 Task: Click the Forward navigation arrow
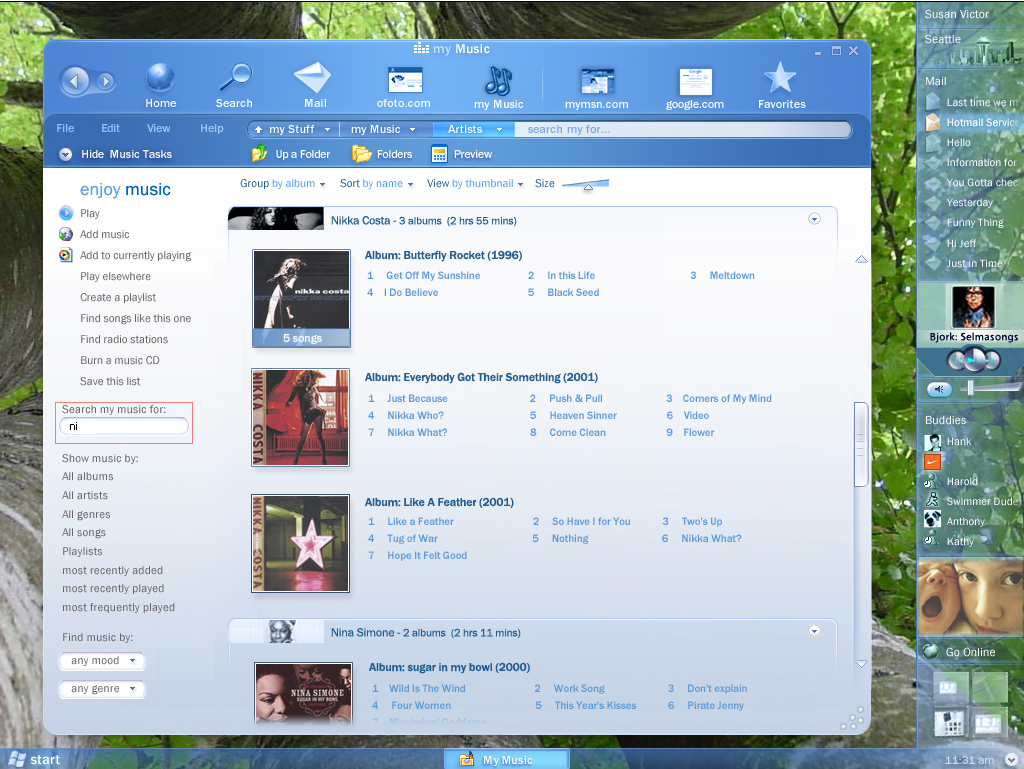105,82
